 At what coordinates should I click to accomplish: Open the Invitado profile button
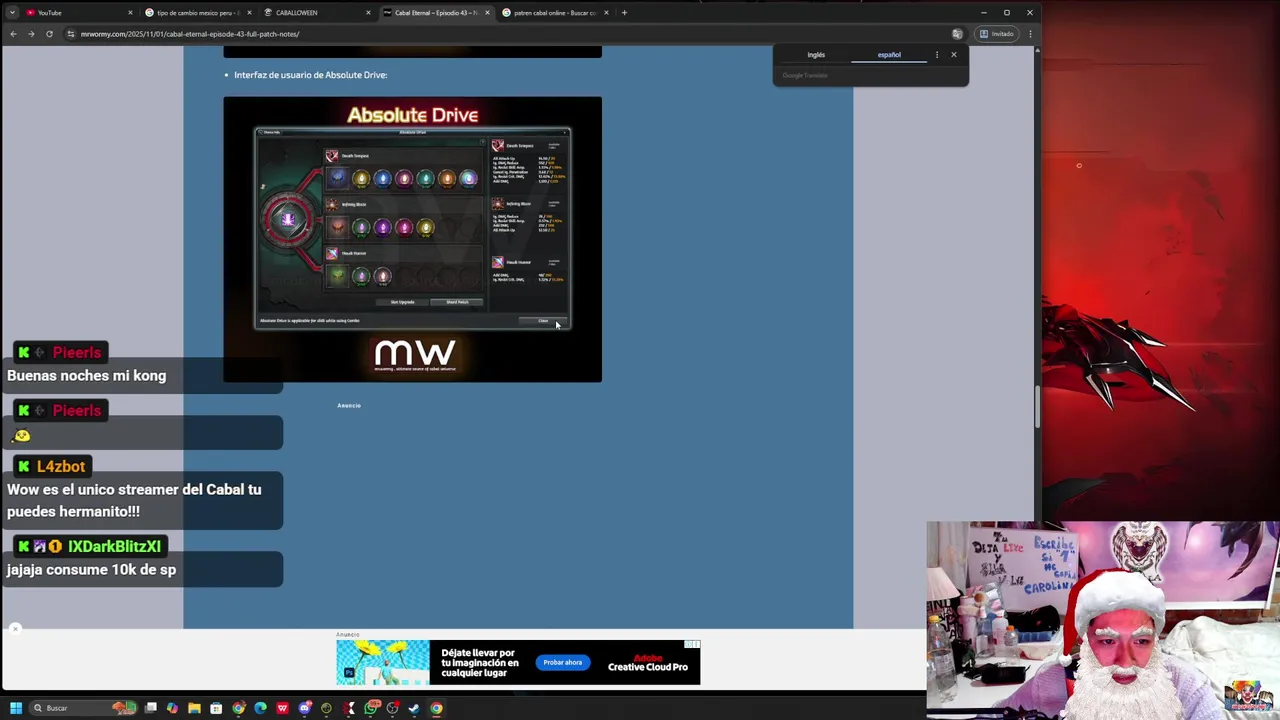[x=997, y=34]
